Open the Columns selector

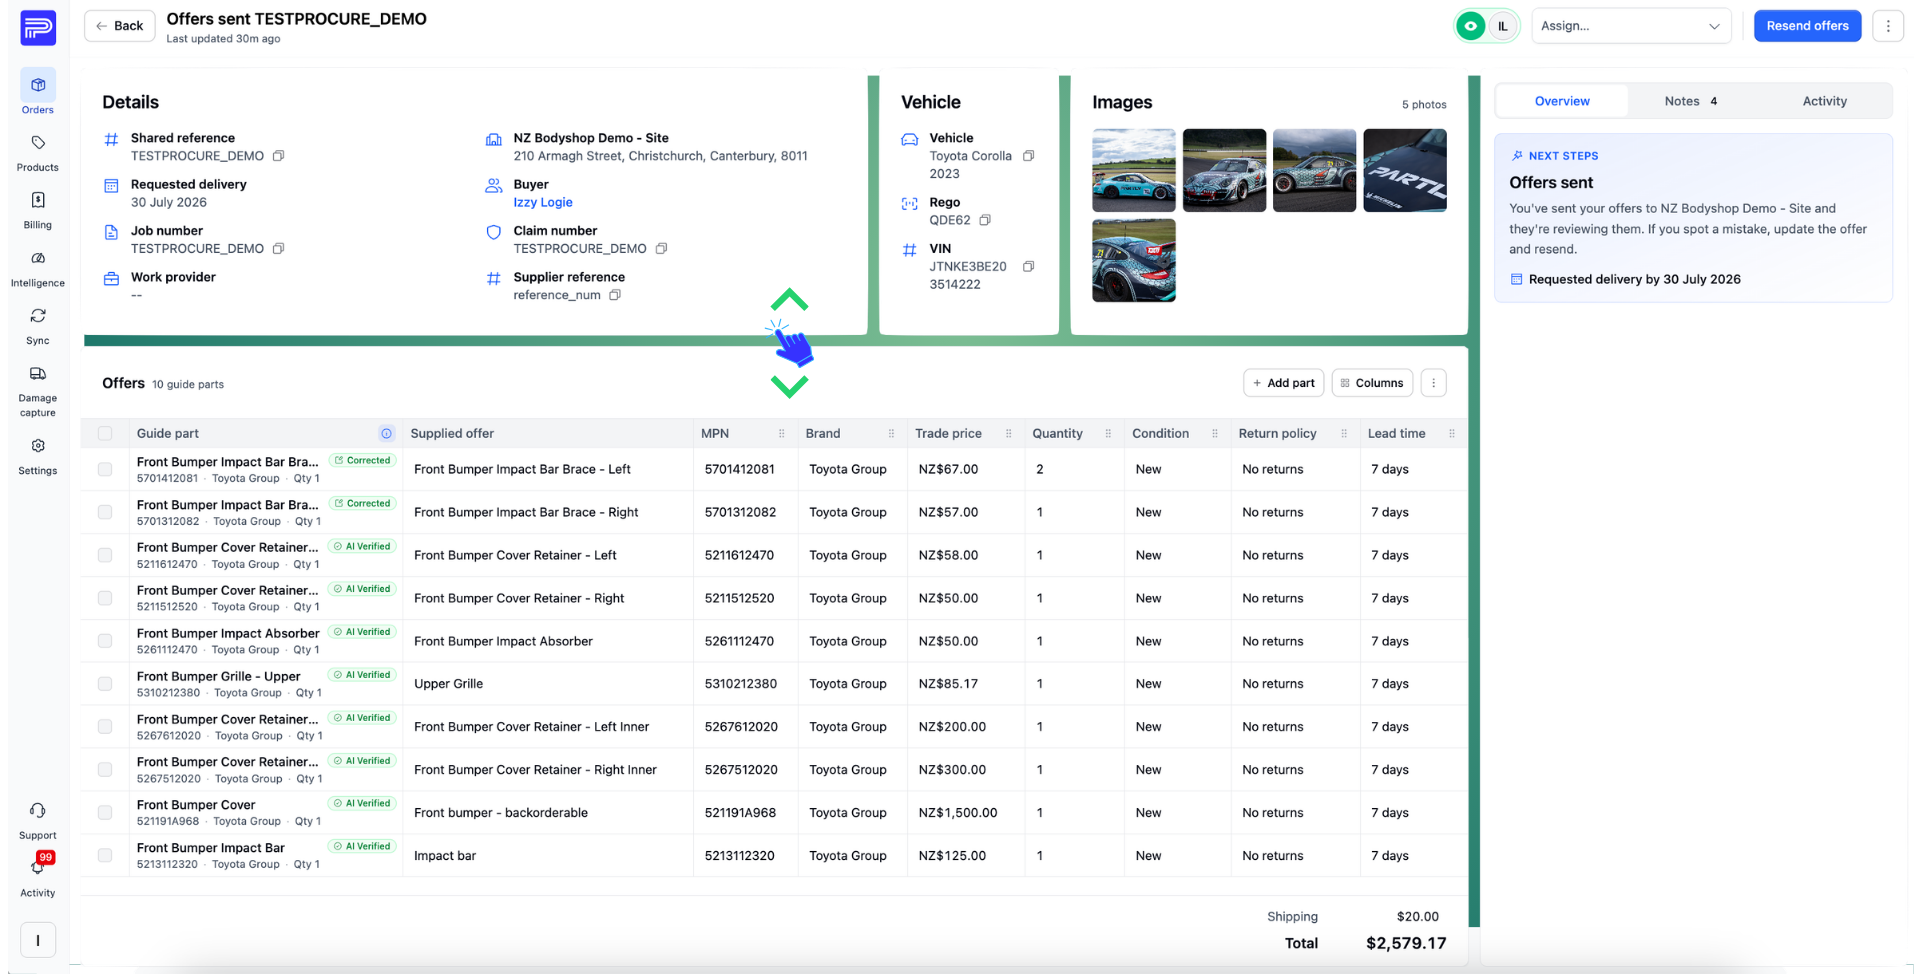pyautogui.click(x=1372, y=383)
